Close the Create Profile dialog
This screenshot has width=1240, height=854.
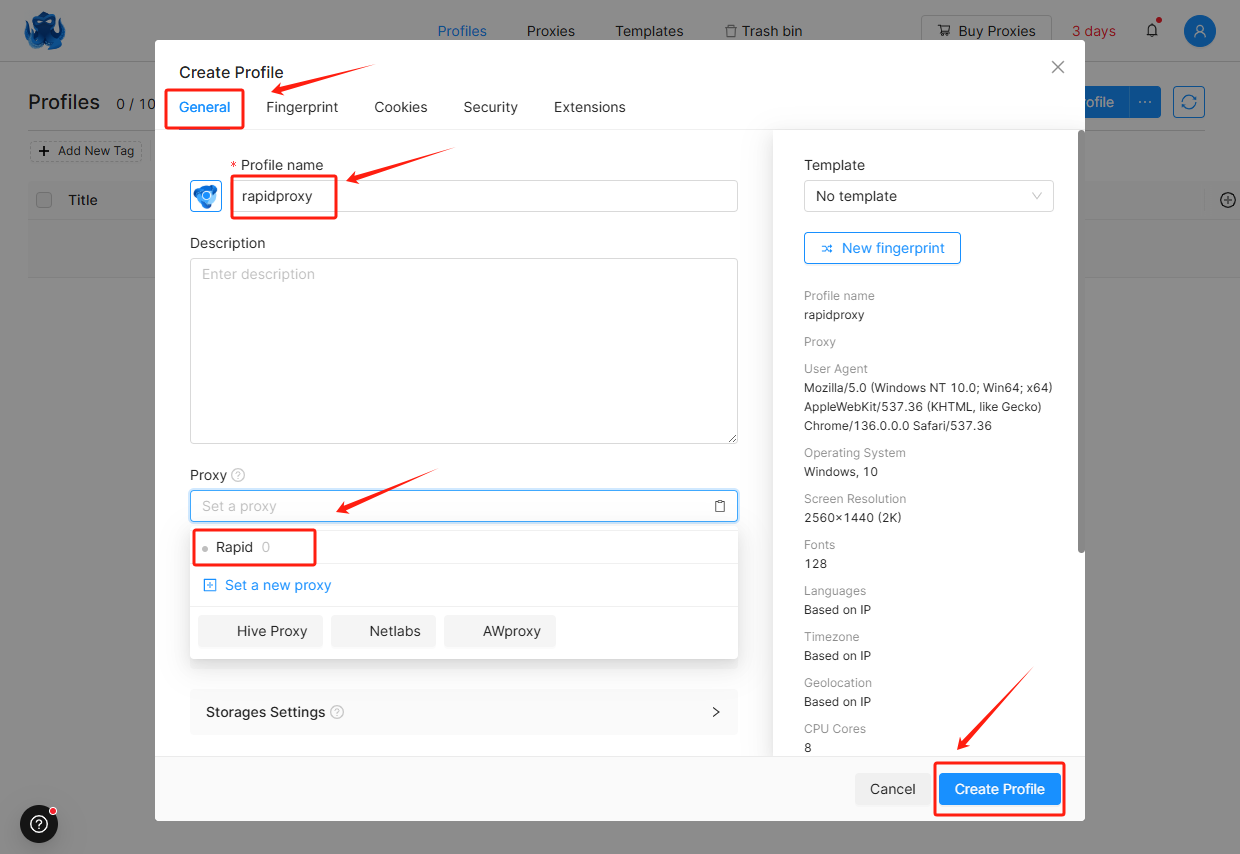pyautogui.click(x=1058, y=67)
